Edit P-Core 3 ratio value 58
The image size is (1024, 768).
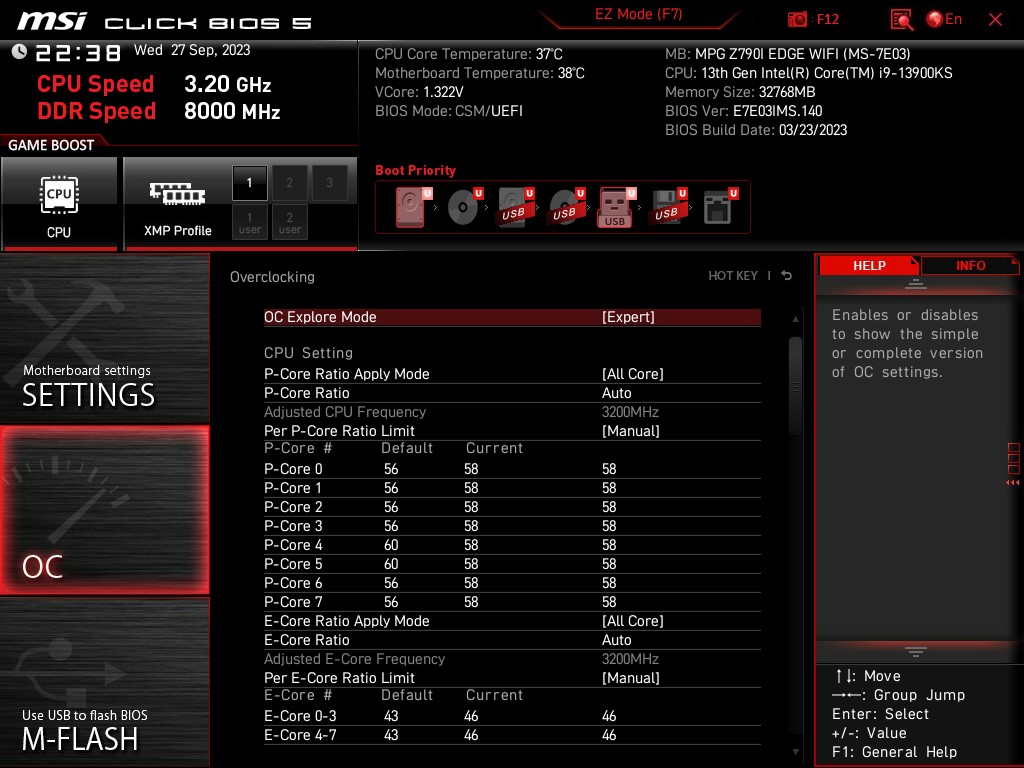click(609, 526)
